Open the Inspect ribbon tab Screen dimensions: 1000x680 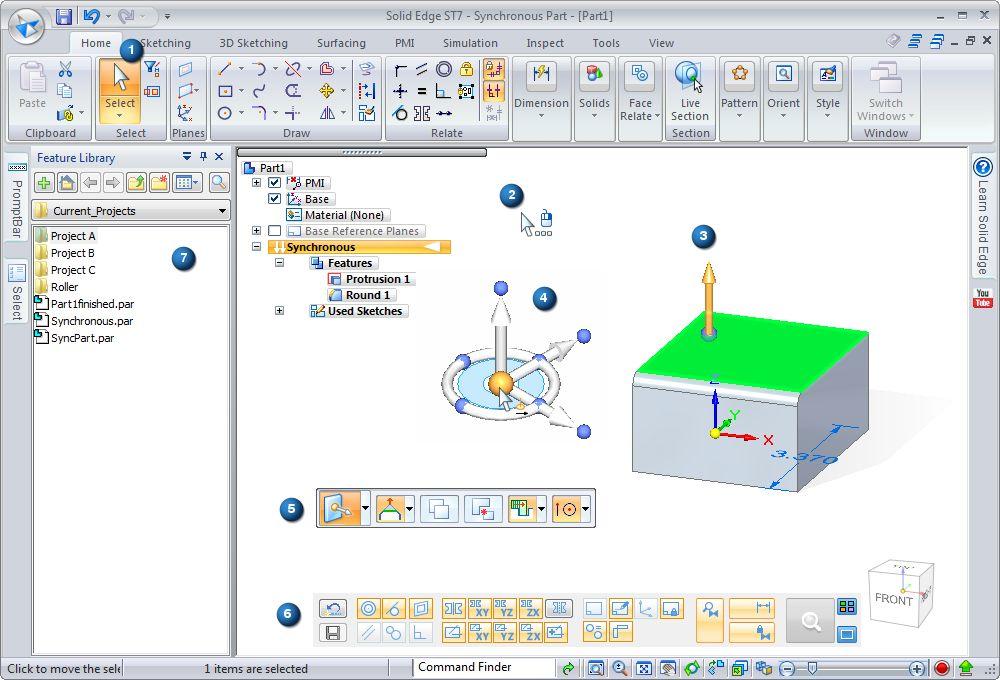tap(545, 43)
